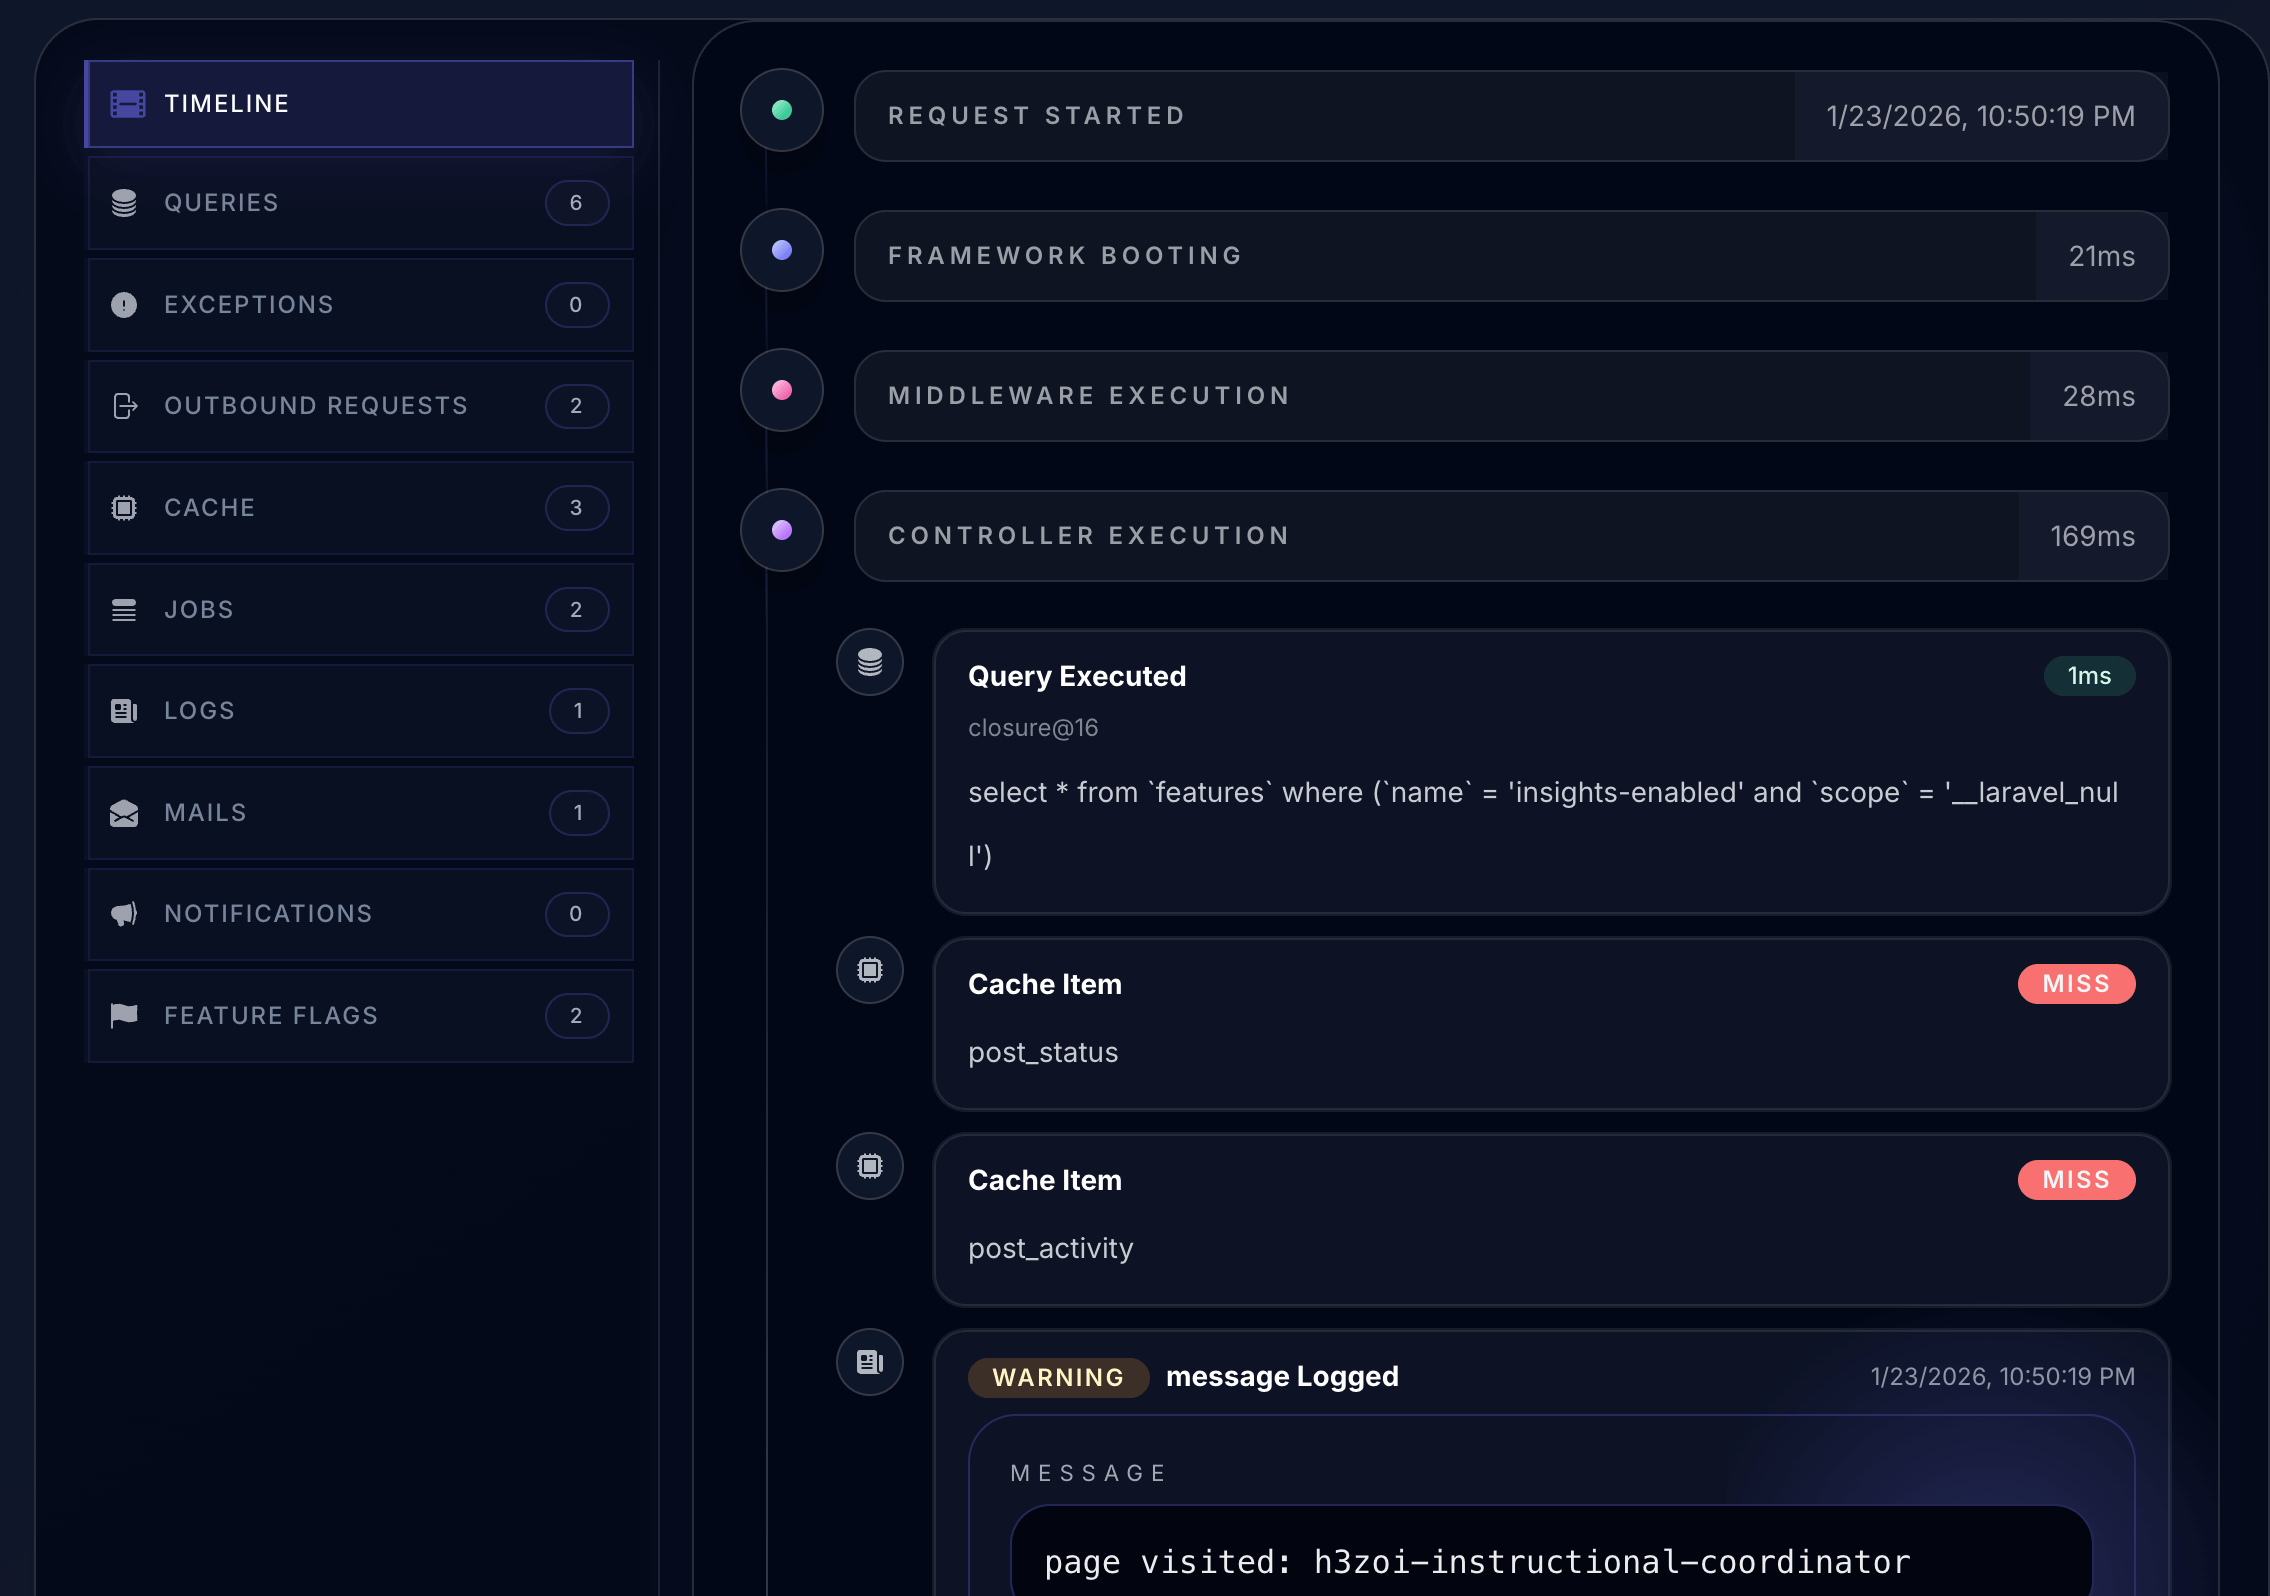This screenshot has height=1596, width=2270.
Task: Click the Timeline film icon
Action: pyautogui.click(x=126, y=103)
